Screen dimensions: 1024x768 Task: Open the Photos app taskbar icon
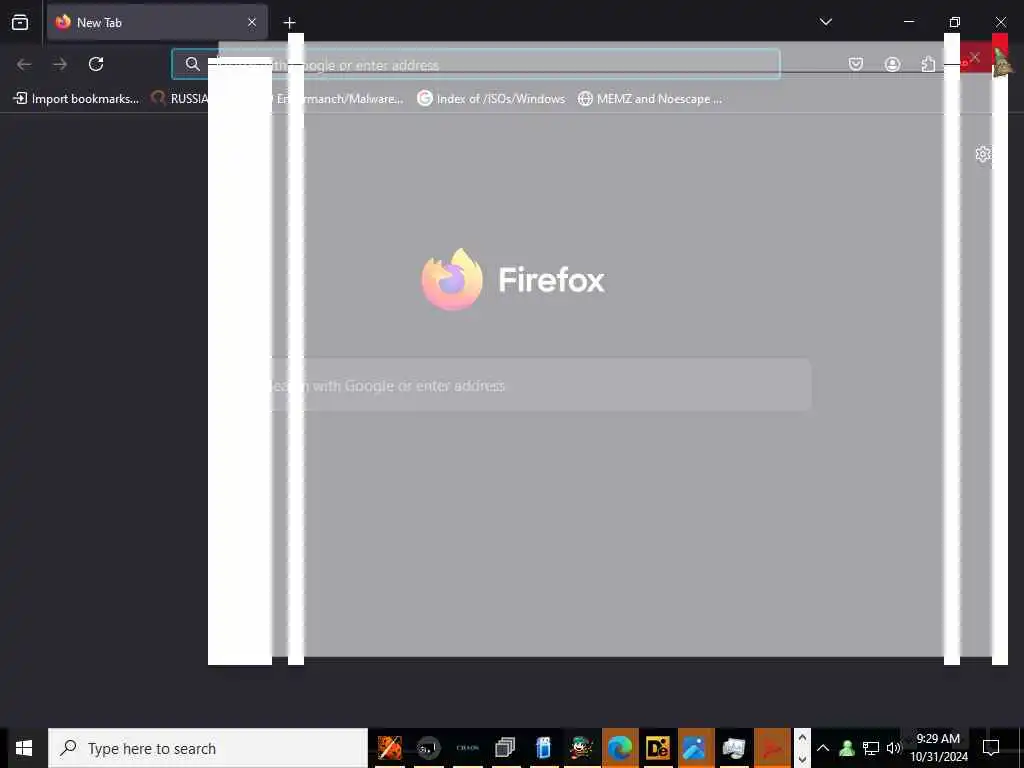click(696, 748)
